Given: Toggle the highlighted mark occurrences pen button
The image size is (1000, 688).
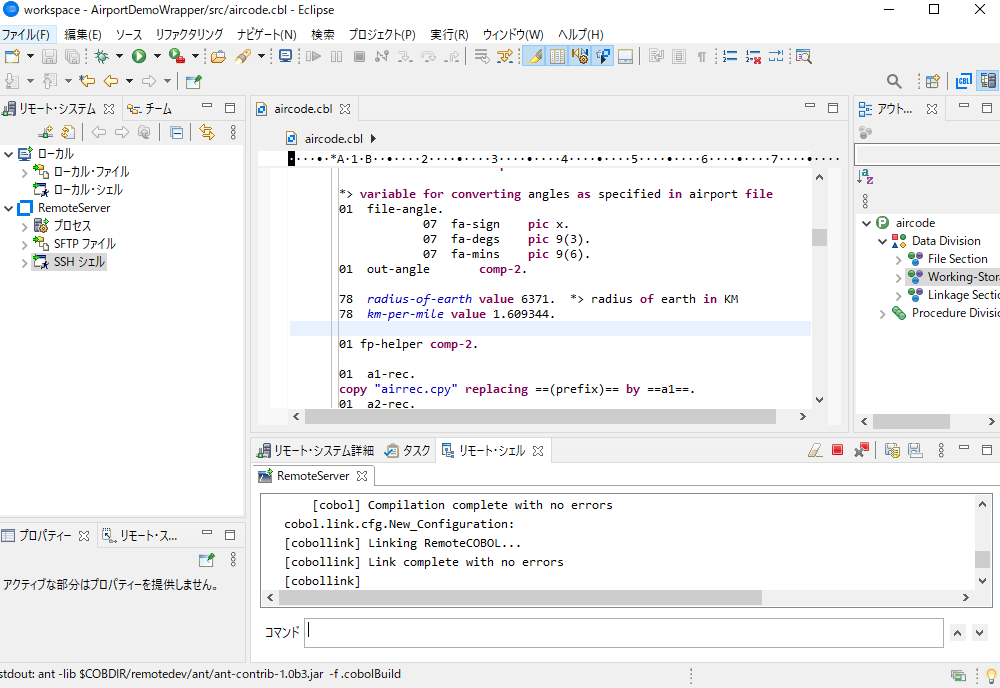Looking at the screenshot, I should pos(534,57).
